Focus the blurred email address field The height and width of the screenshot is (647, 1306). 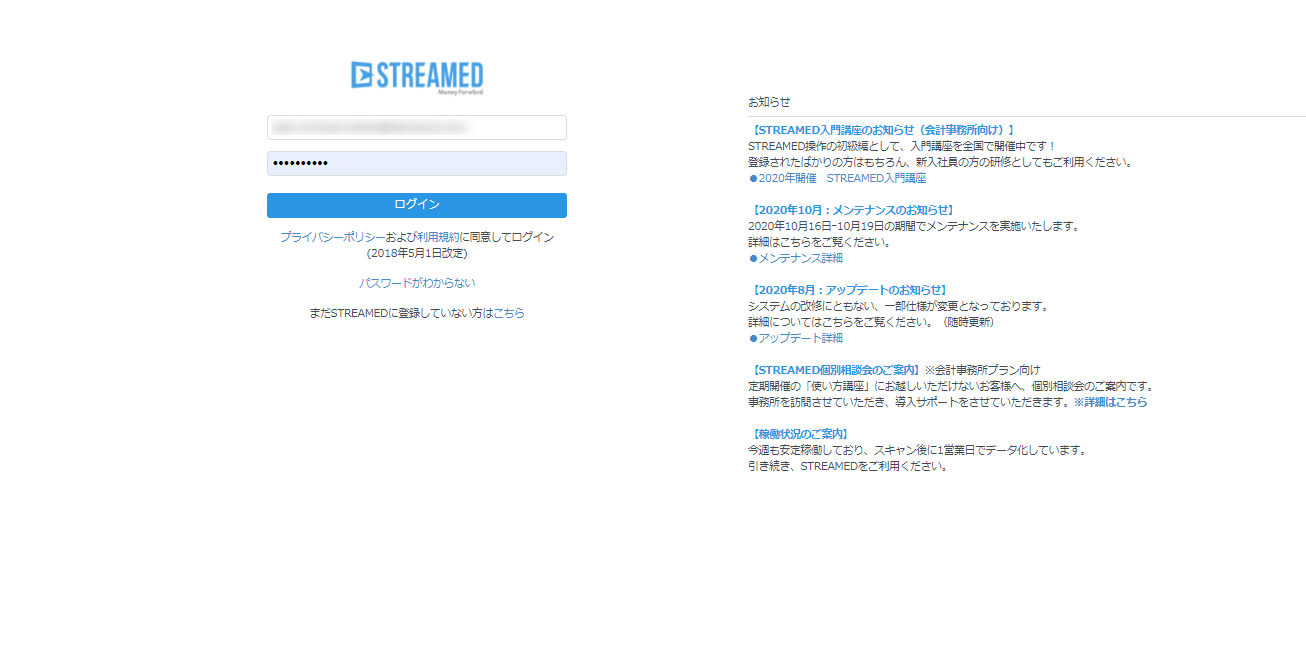(x=417, y=128)
